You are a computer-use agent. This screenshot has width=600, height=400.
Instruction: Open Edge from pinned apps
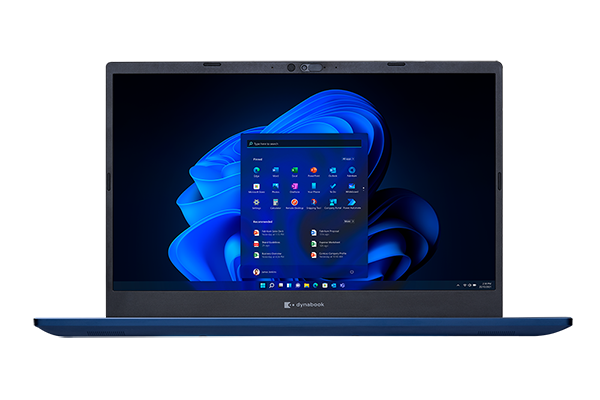(x=257, y=171)
